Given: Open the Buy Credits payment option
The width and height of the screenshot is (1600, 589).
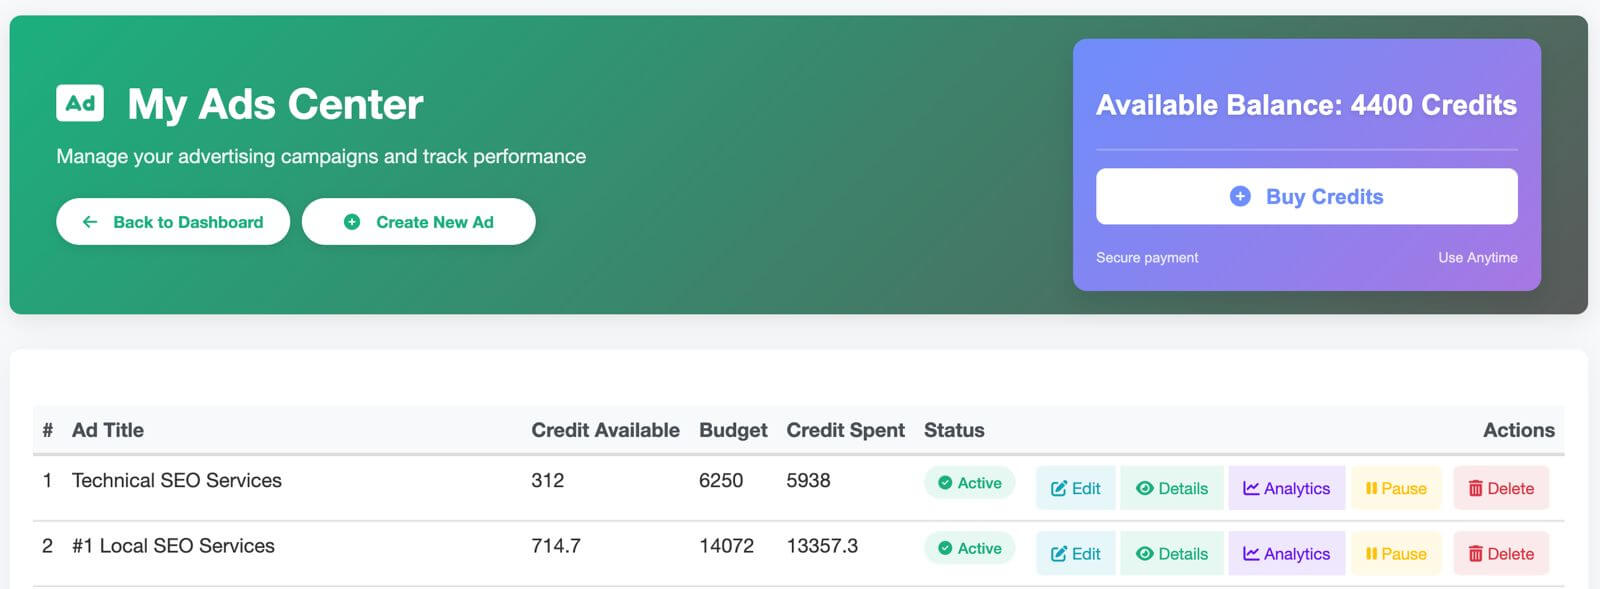Looking at the screenshot, I should tap(1306, 196).
